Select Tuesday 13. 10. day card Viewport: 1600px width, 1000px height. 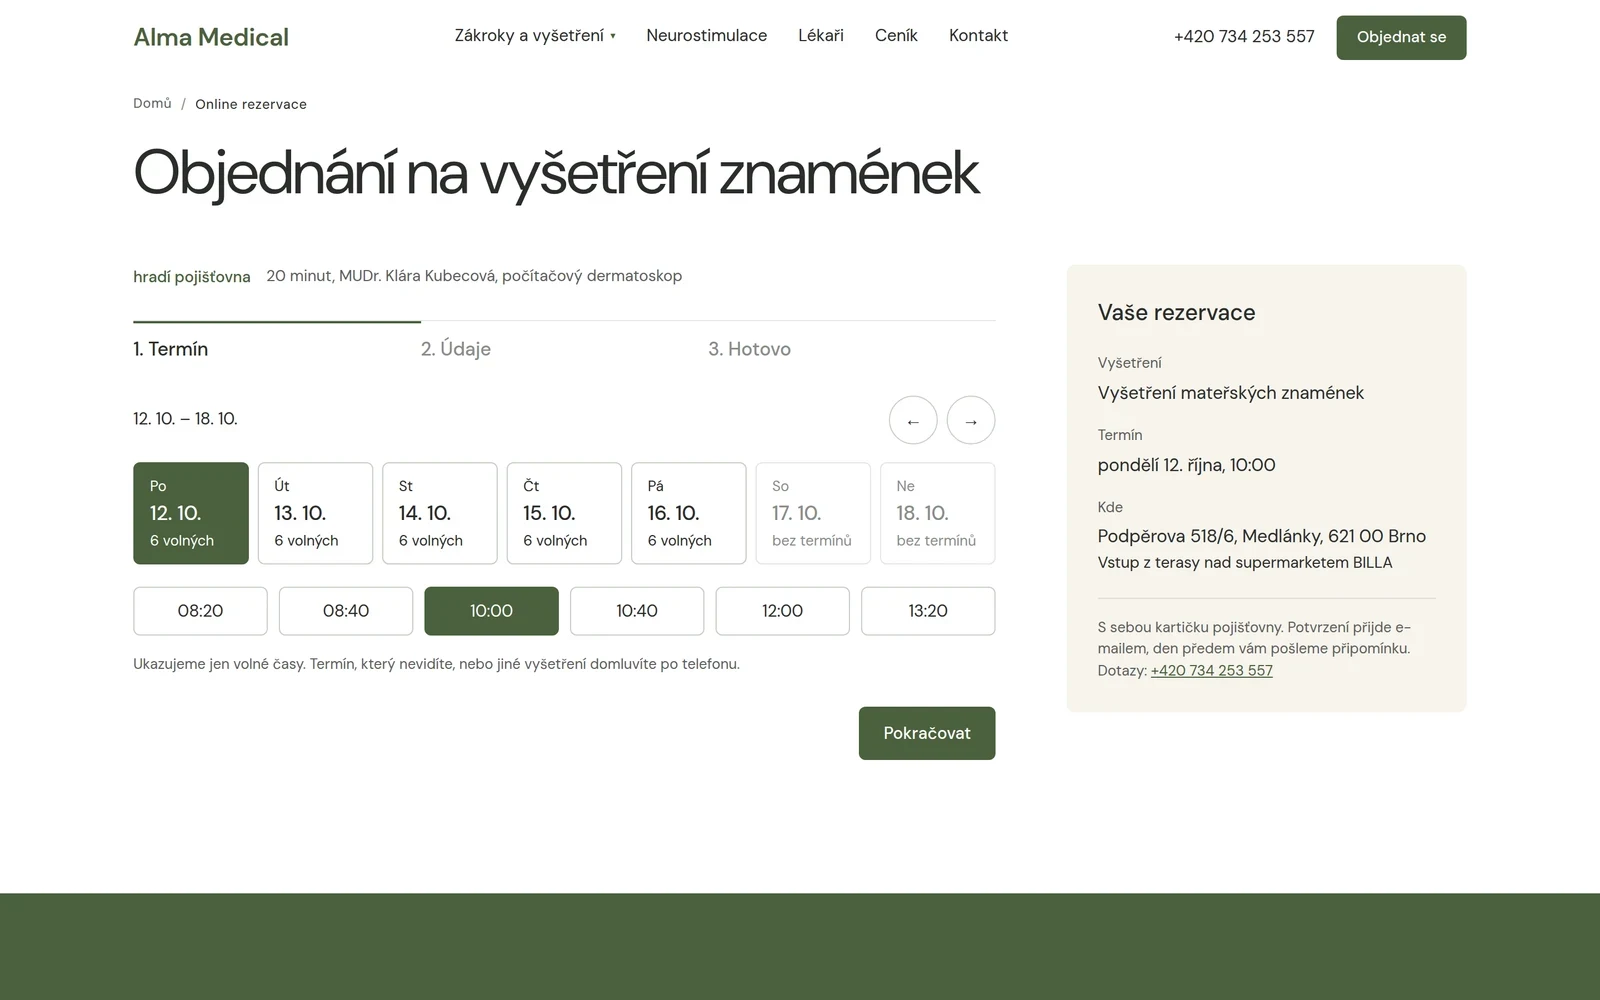315,513
